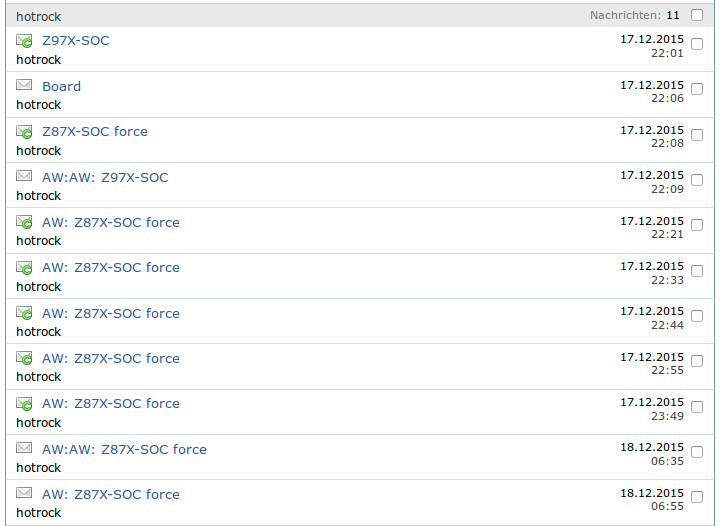Click the replied-mail icon beside Z97X-SOC
Viewport: 727px width, 526px height.
pyautogui.click(x=24, y=41)
